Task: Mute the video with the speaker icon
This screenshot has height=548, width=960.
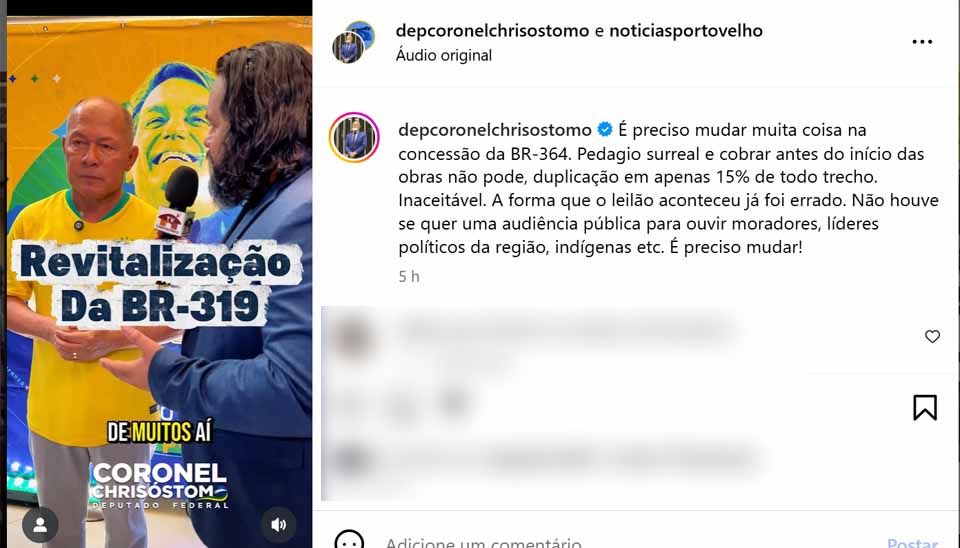Action: [279, 525]
